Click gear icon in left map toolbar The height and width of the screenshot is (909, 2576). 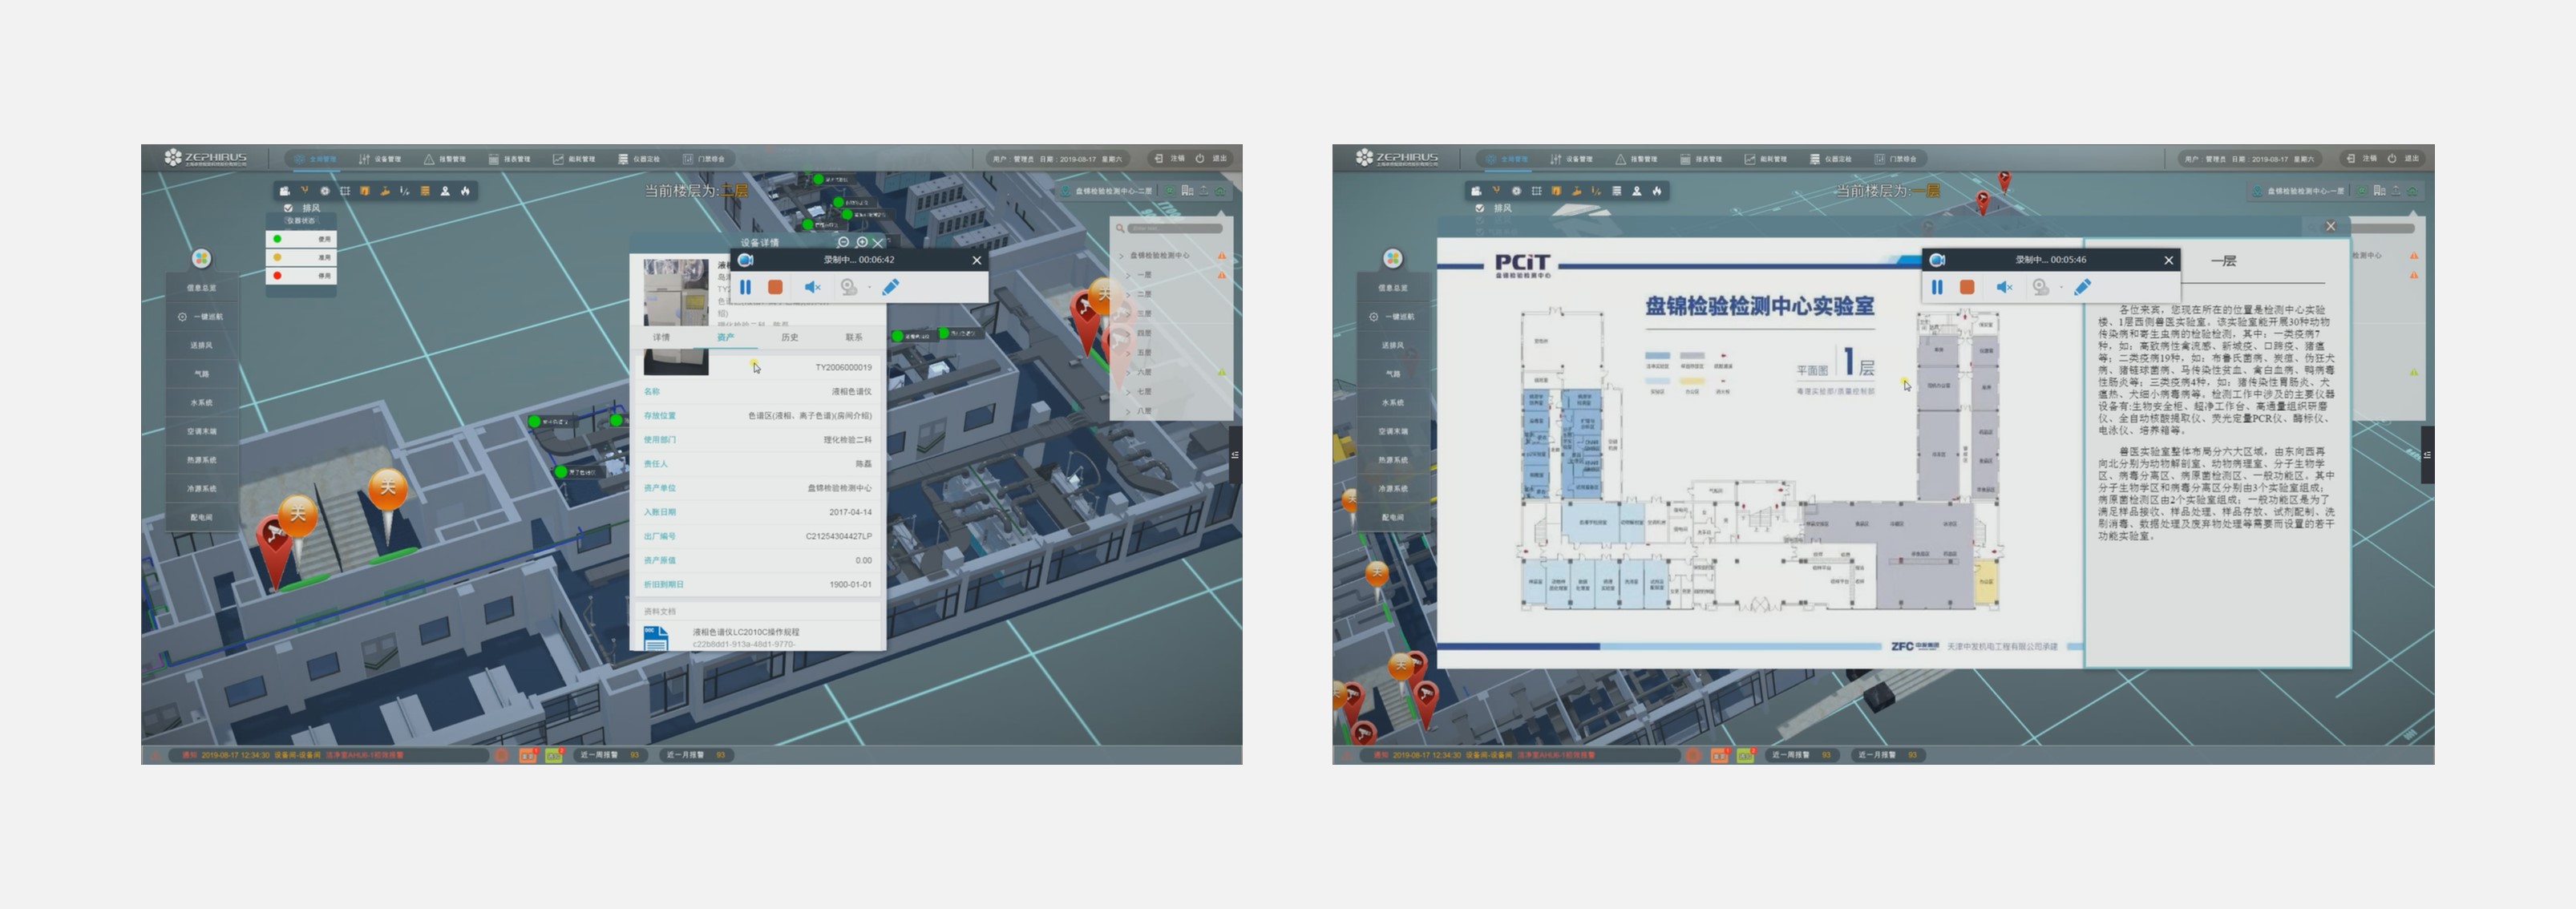[x=325, y=191]
